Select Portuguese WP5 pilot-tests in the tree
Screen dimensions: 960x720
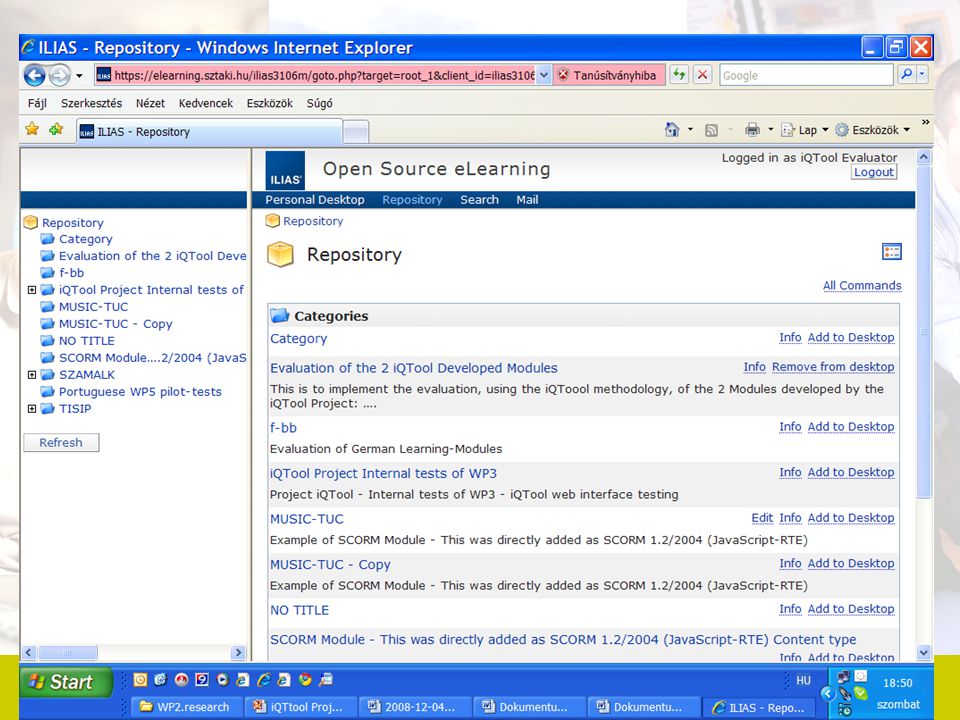(x=140, y=392)
